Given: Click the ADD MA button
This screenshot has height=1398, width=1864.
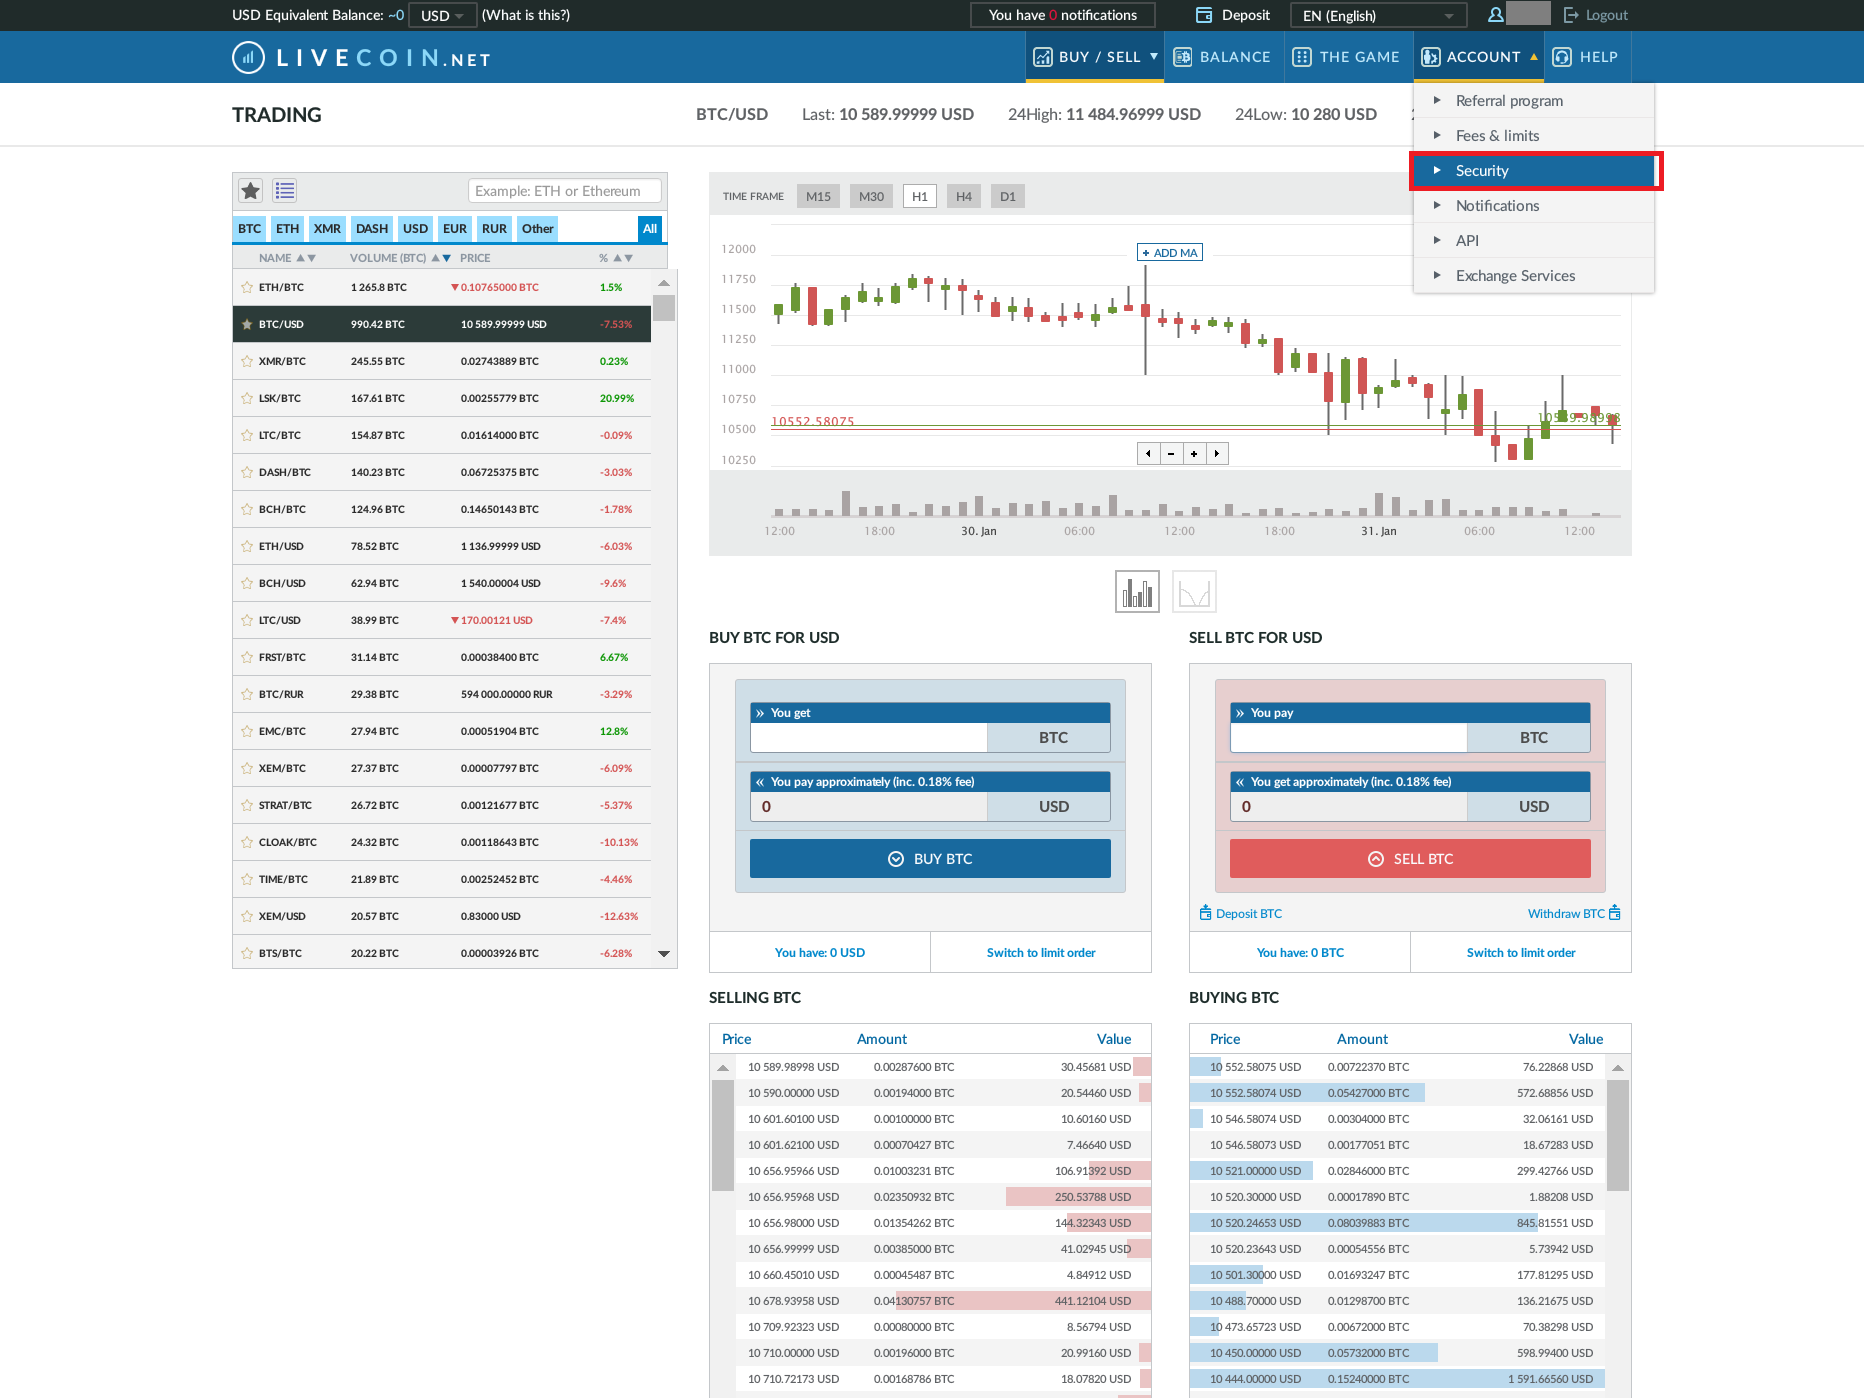Looking at the screenshot, I should coord(1170,253).
